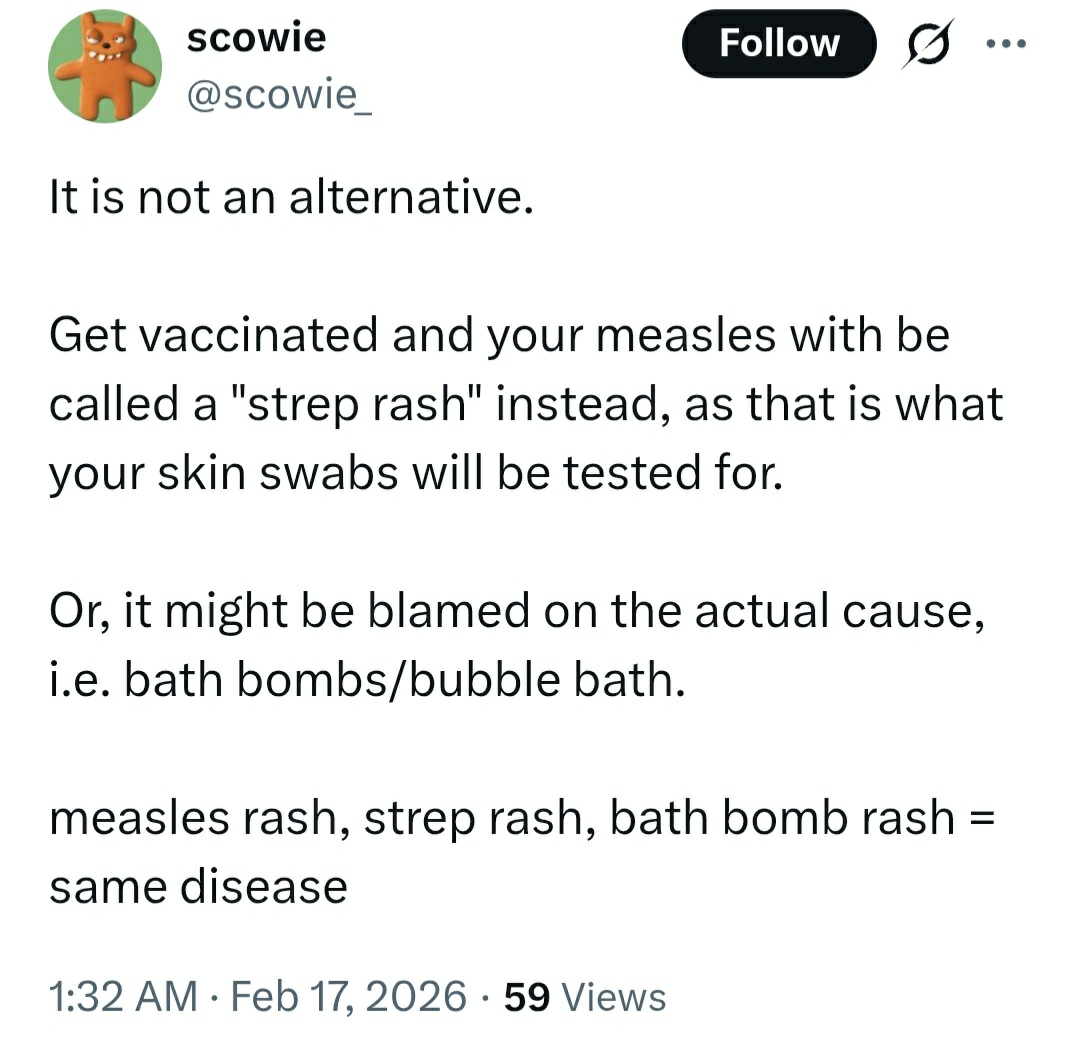Click the word "vaccinated" in the tweet
This screenshot has height=1050, width=1080.
pos(263,336)
